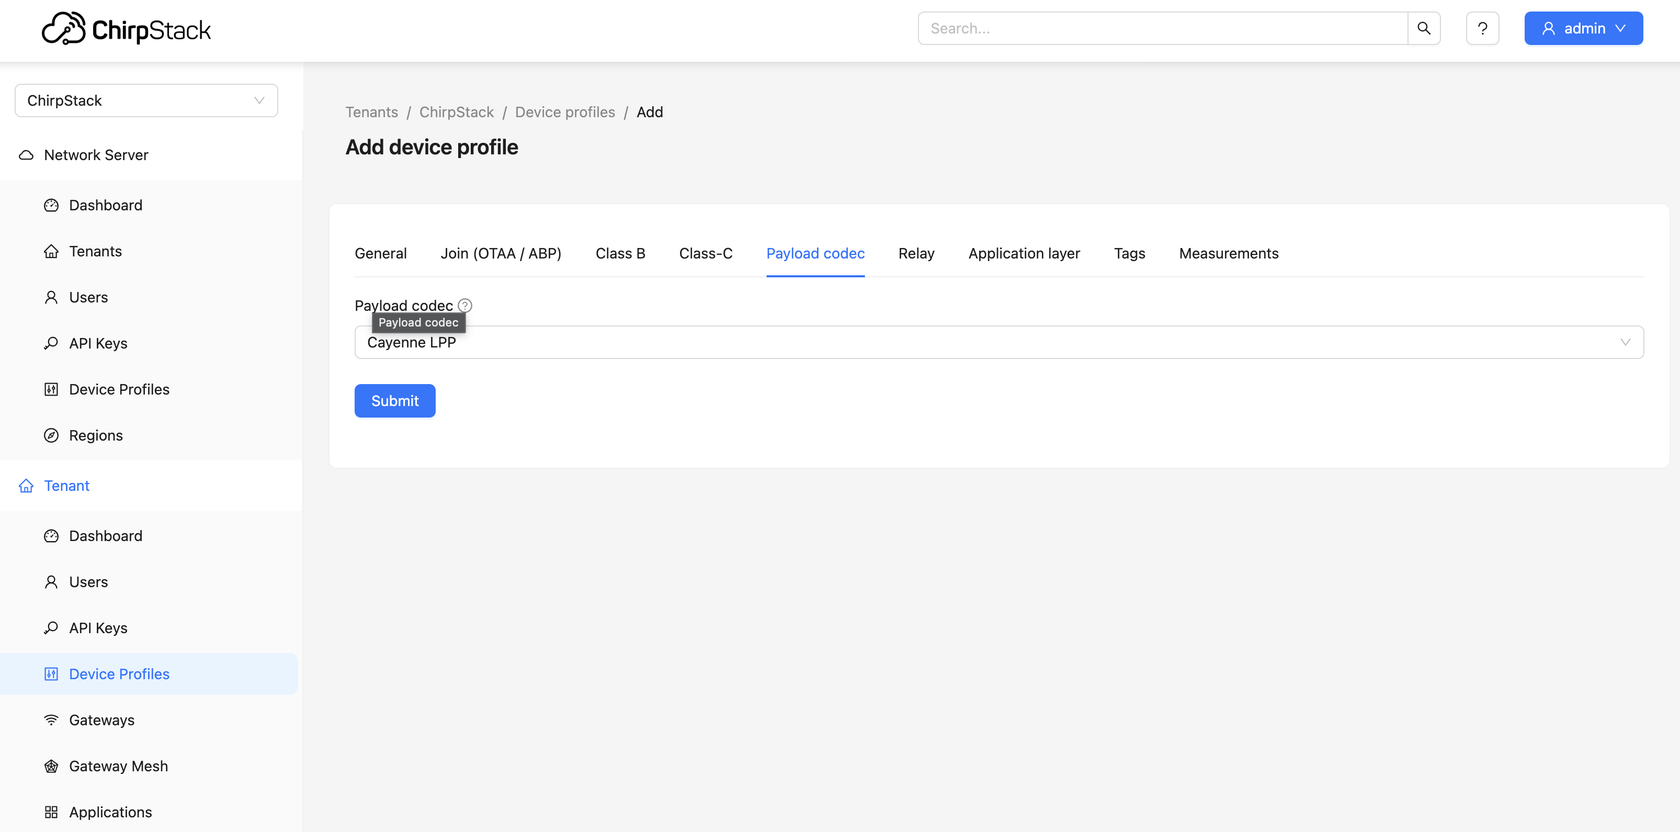Open the Gateway Mesh menu item
This screenshot has height=832, width=1680.
click(x=150, y=766)
